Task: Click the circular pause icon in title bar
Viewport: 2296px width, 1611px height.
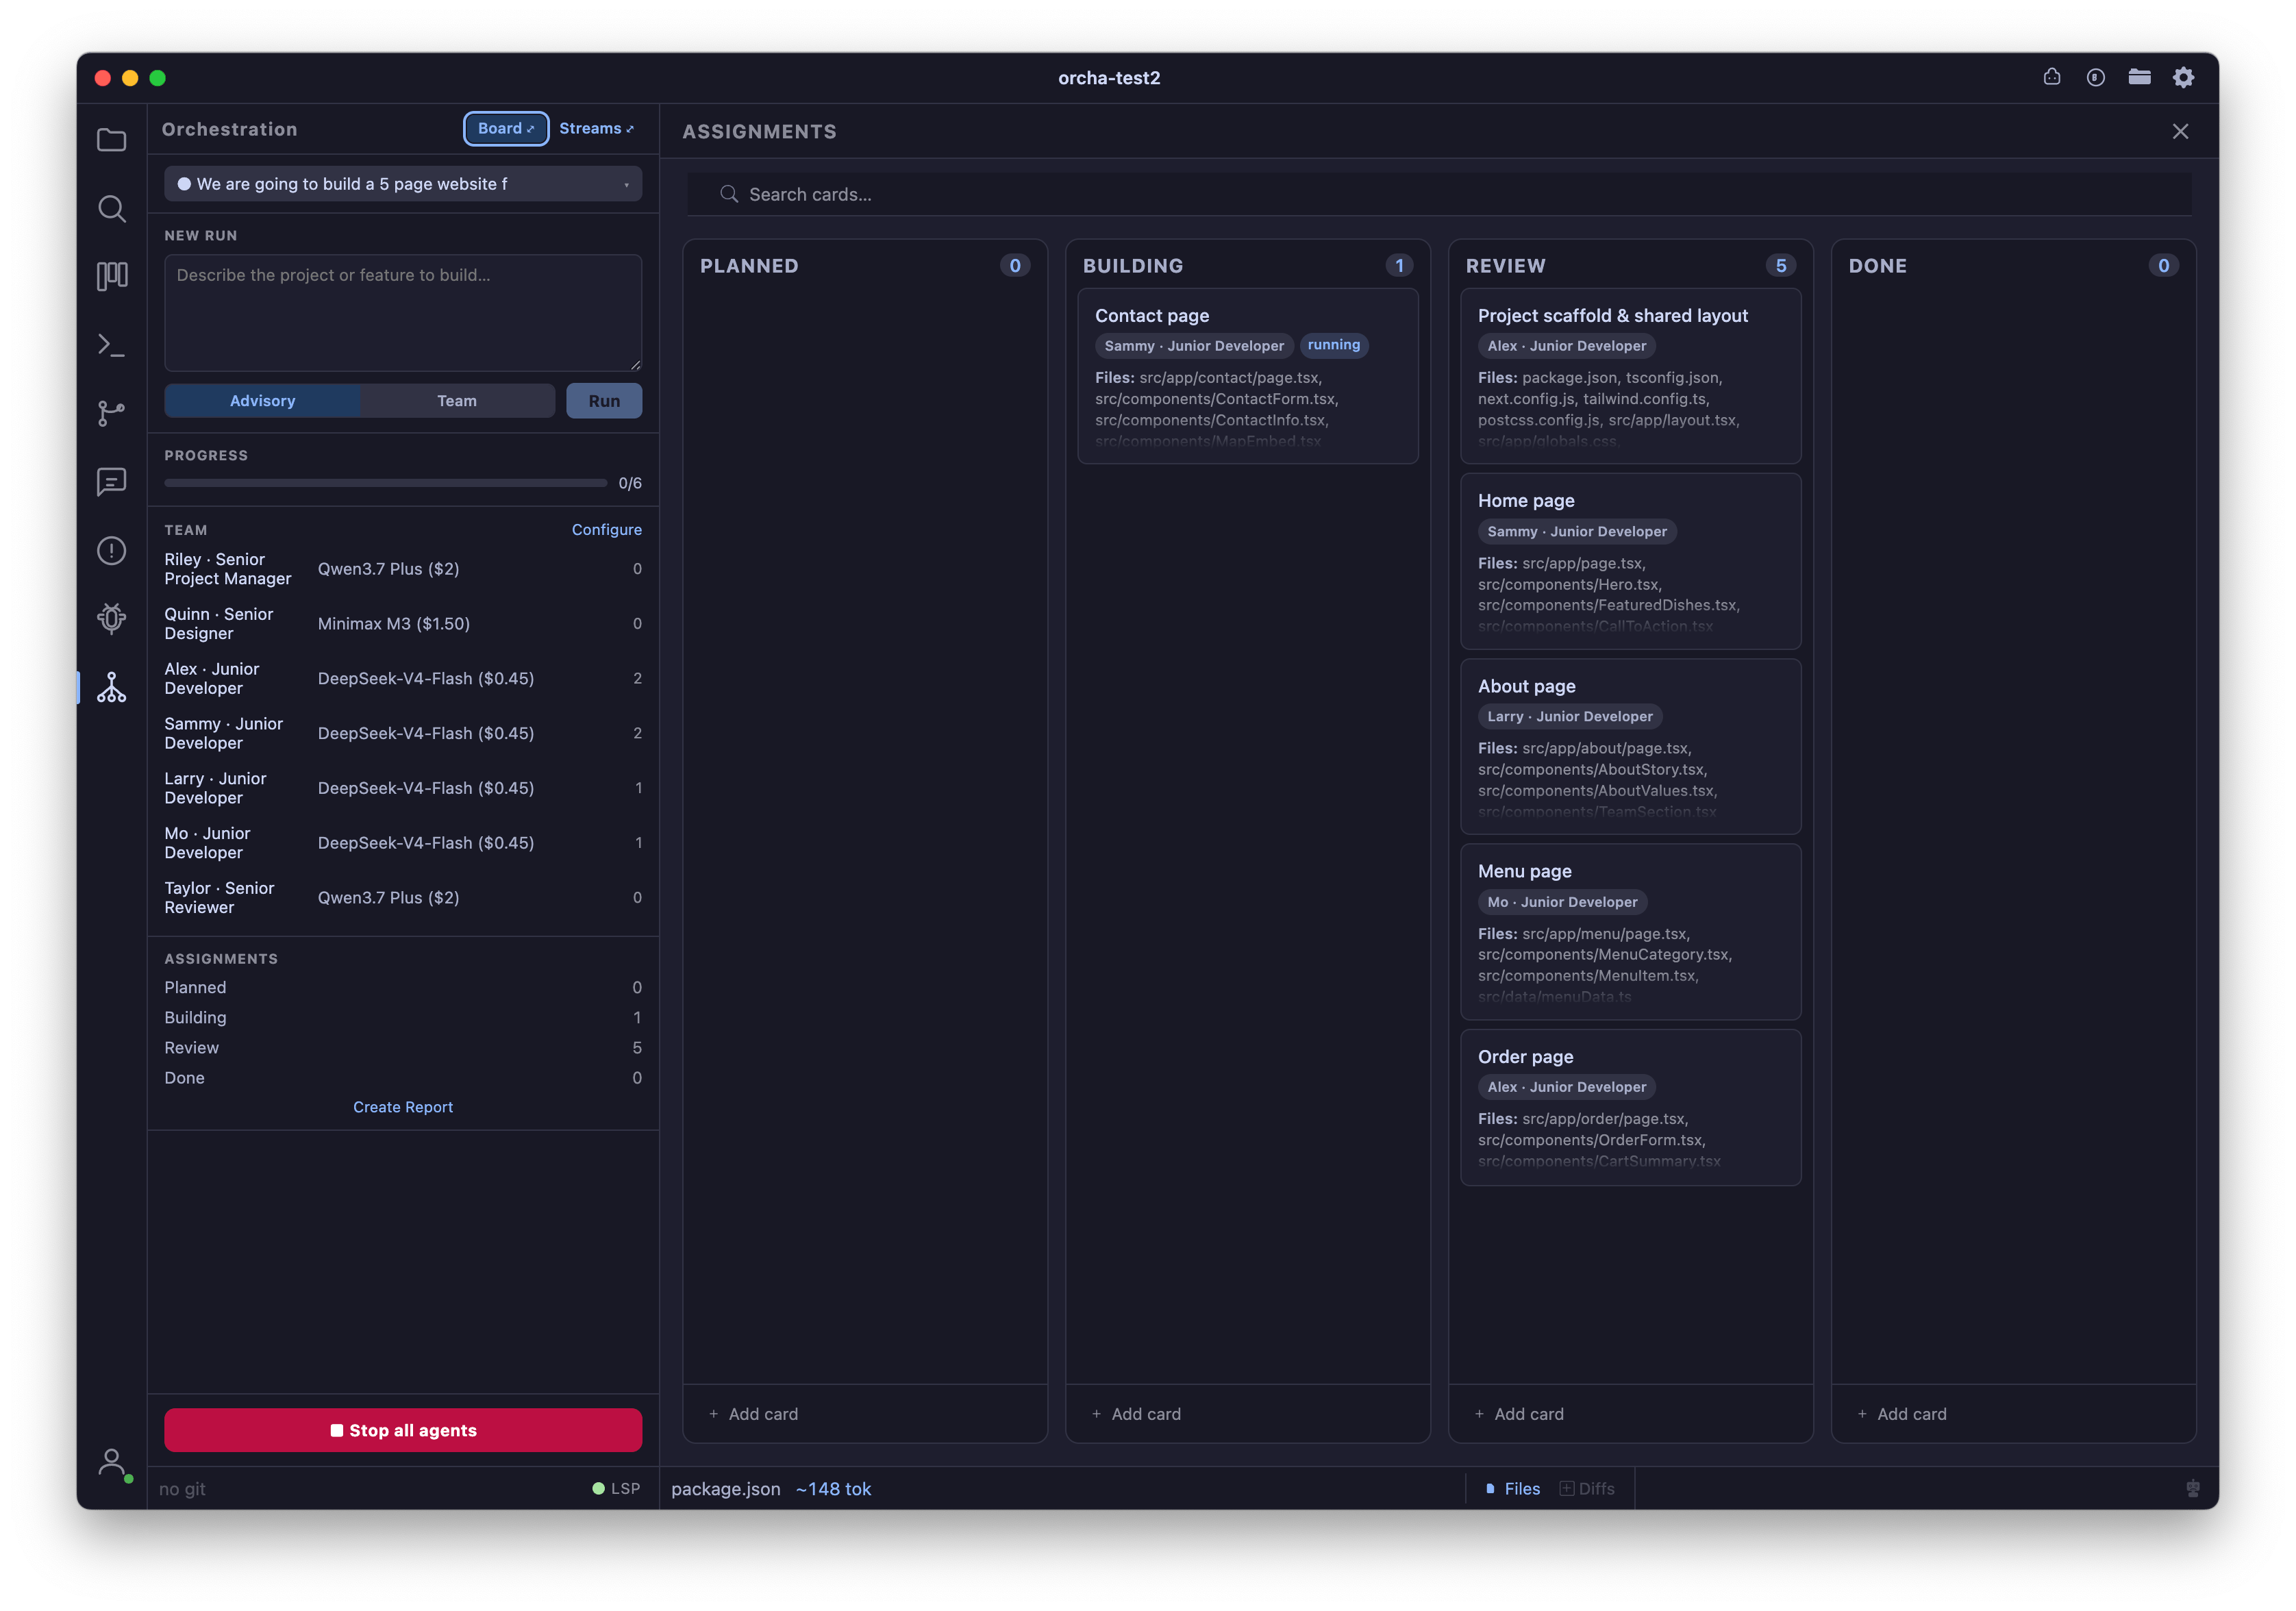Action: point(2095,77)
